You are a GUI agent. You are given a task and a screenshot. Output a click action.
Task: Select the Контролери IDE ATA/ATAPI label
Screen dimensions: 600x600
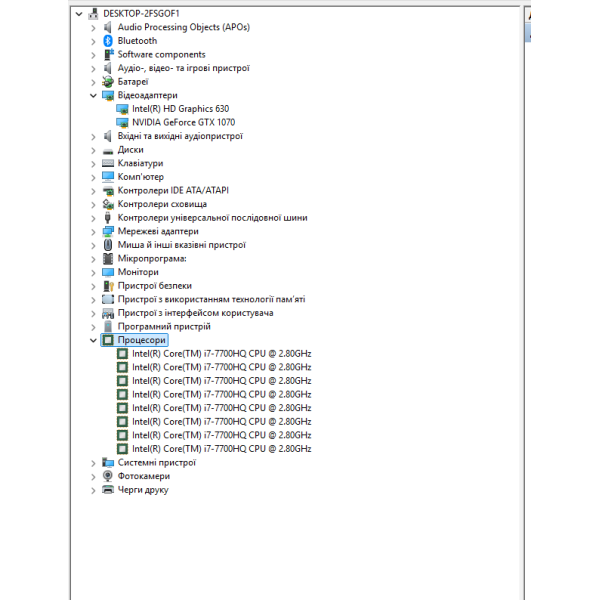point(173,191)
